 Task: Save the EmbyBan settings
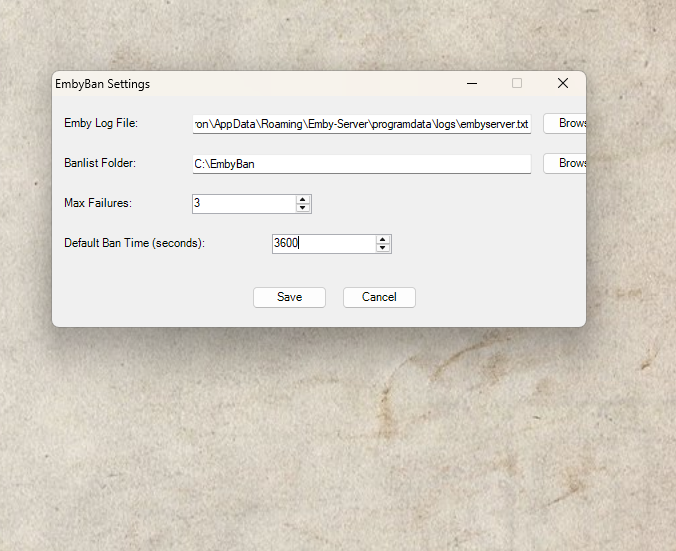(x=289, y=297)
